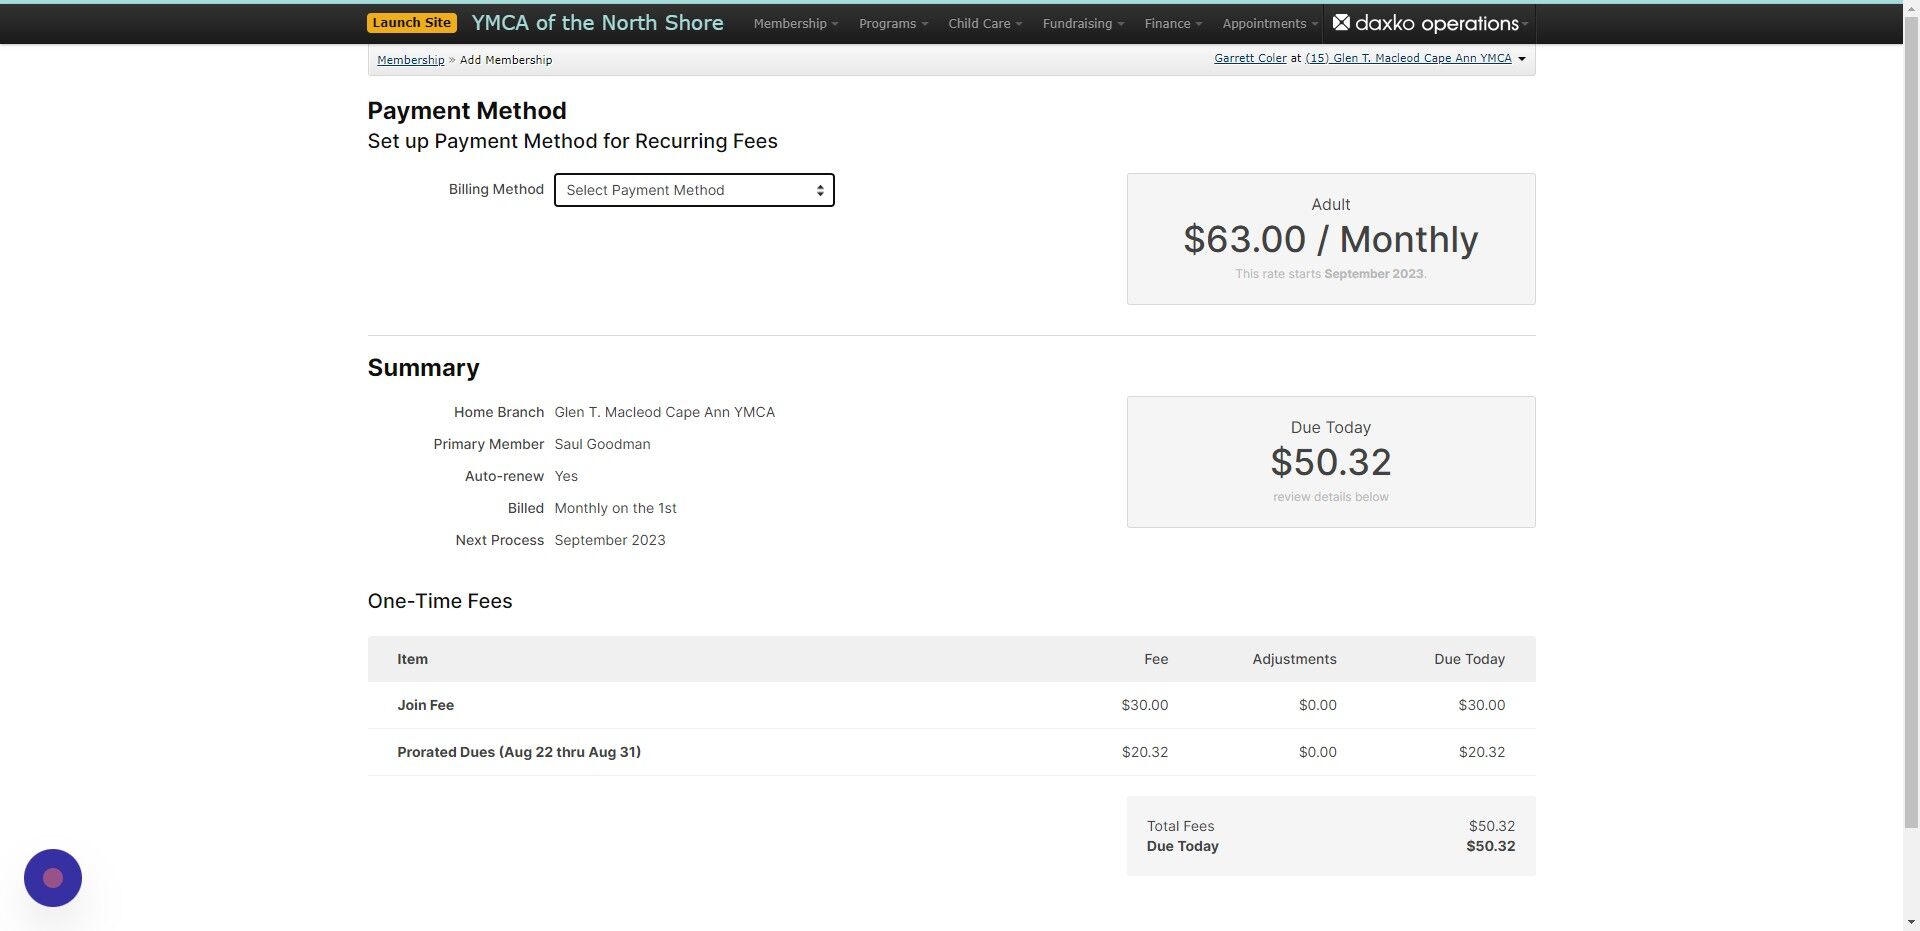Image resolution: width=1920 pixels, height=931 pixels.
Task: Click the Total Fees $50.32 value
Action: (x=1491, y=826)
